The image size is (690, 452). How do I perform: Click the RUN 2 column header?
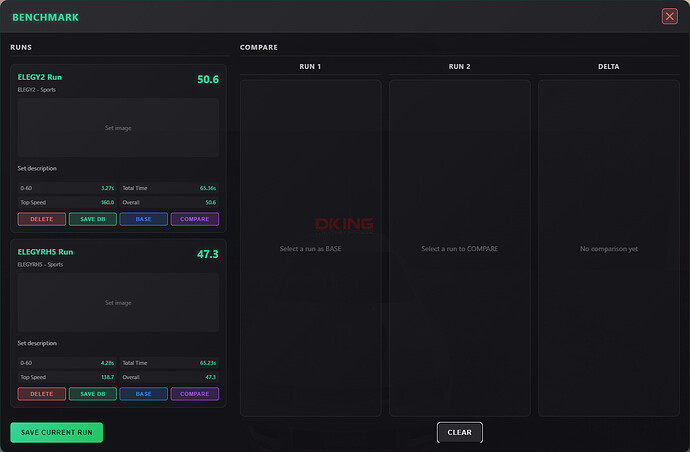click(x=459, y=66)
